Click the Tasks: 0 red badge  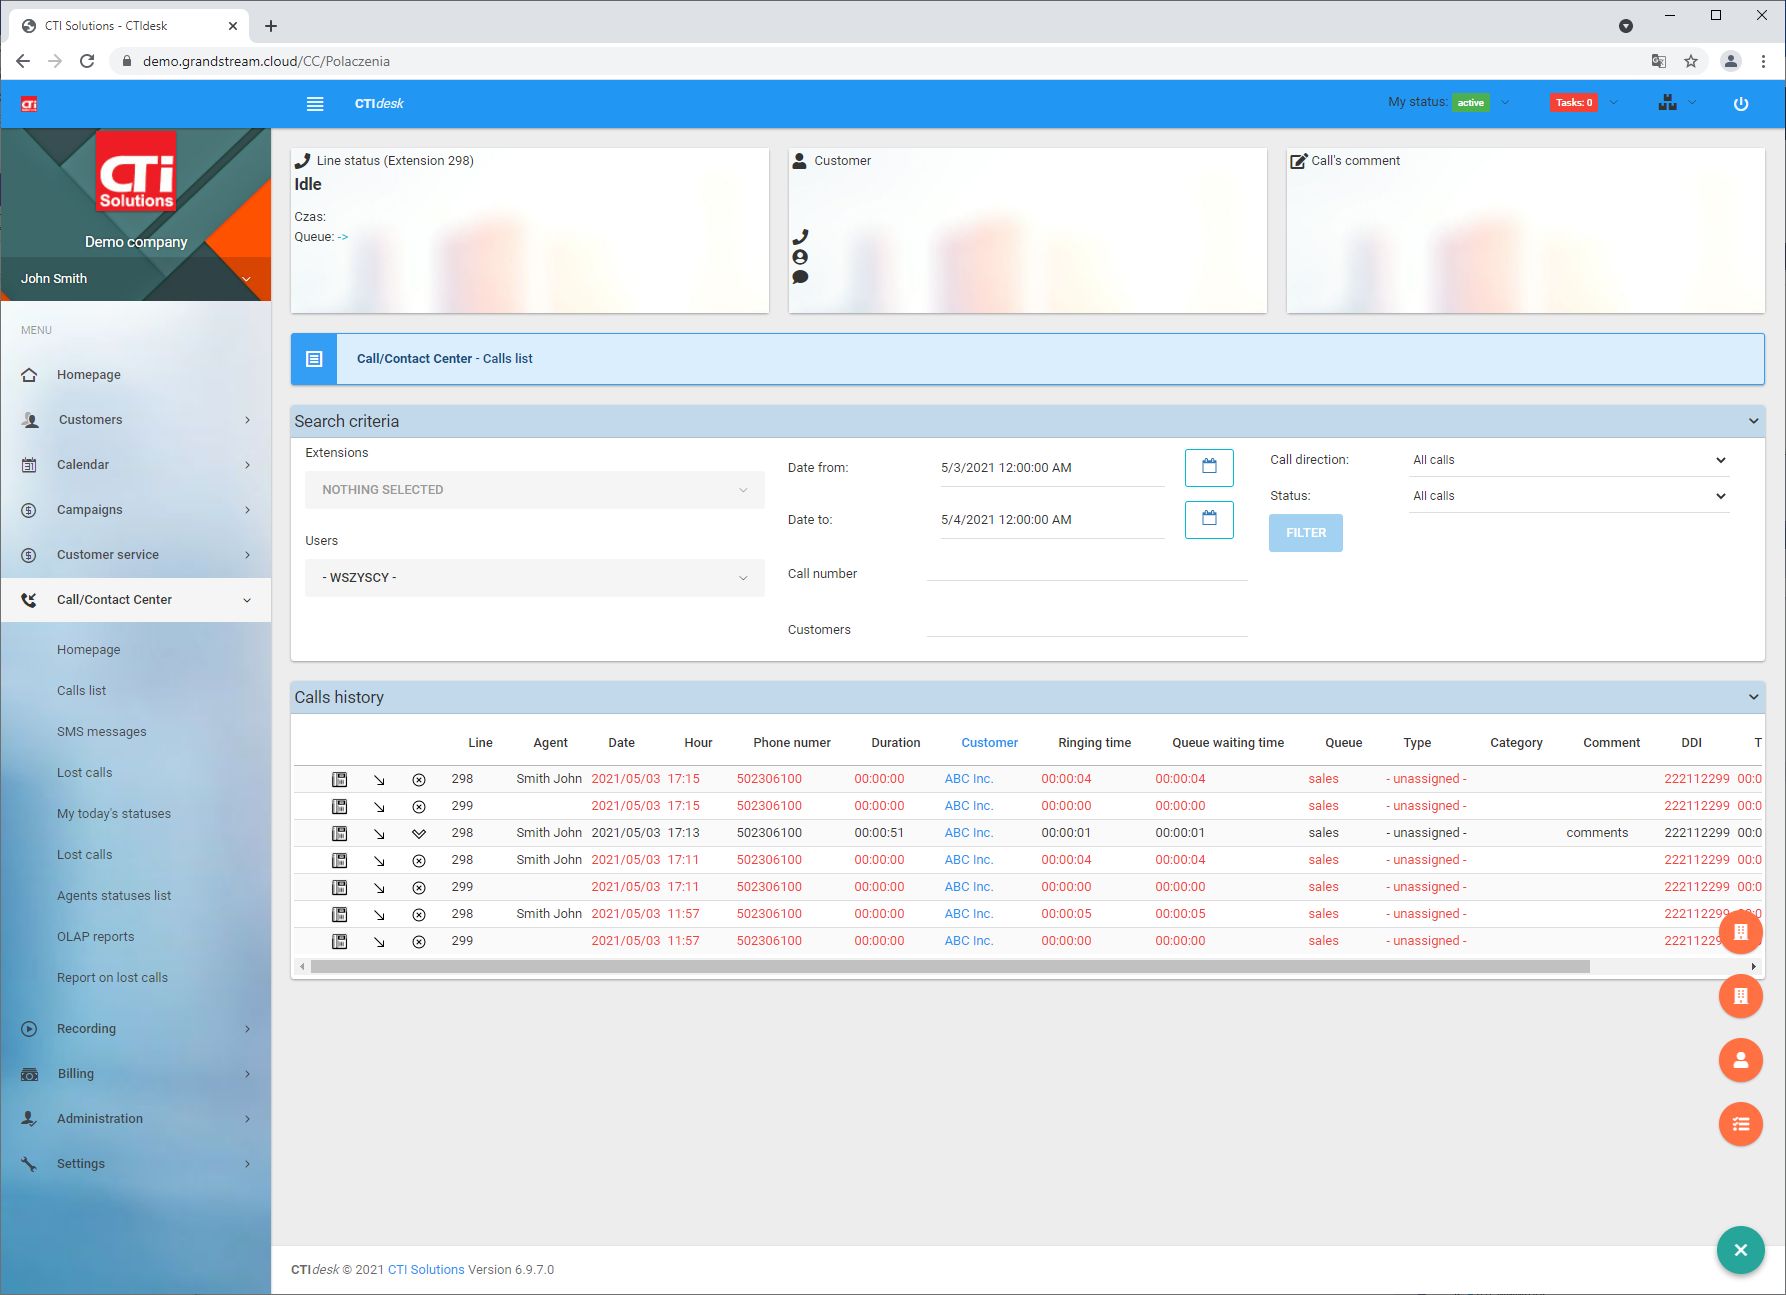click(x=1574, y=102)
